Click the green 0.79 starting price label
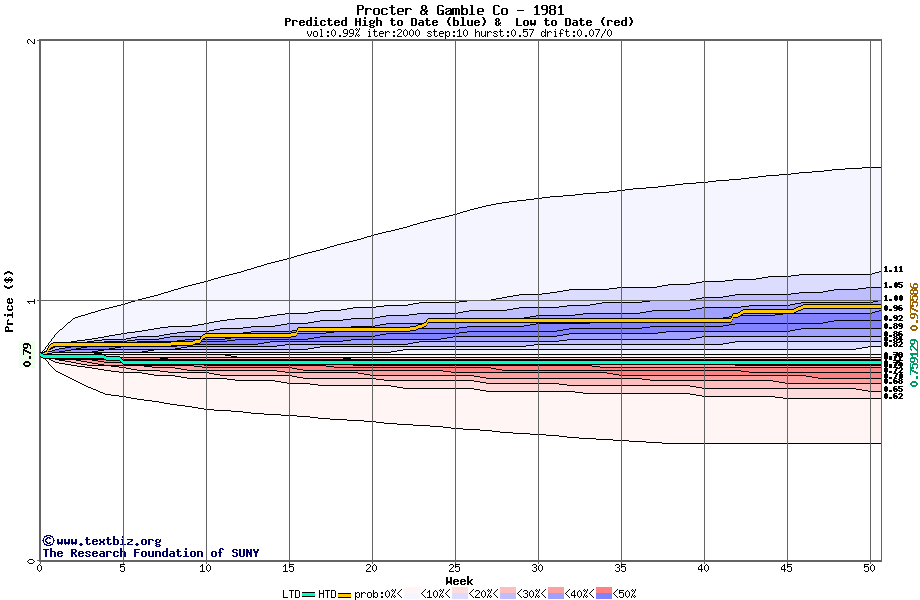Screen dimensions: 920x600 point(27,355)
